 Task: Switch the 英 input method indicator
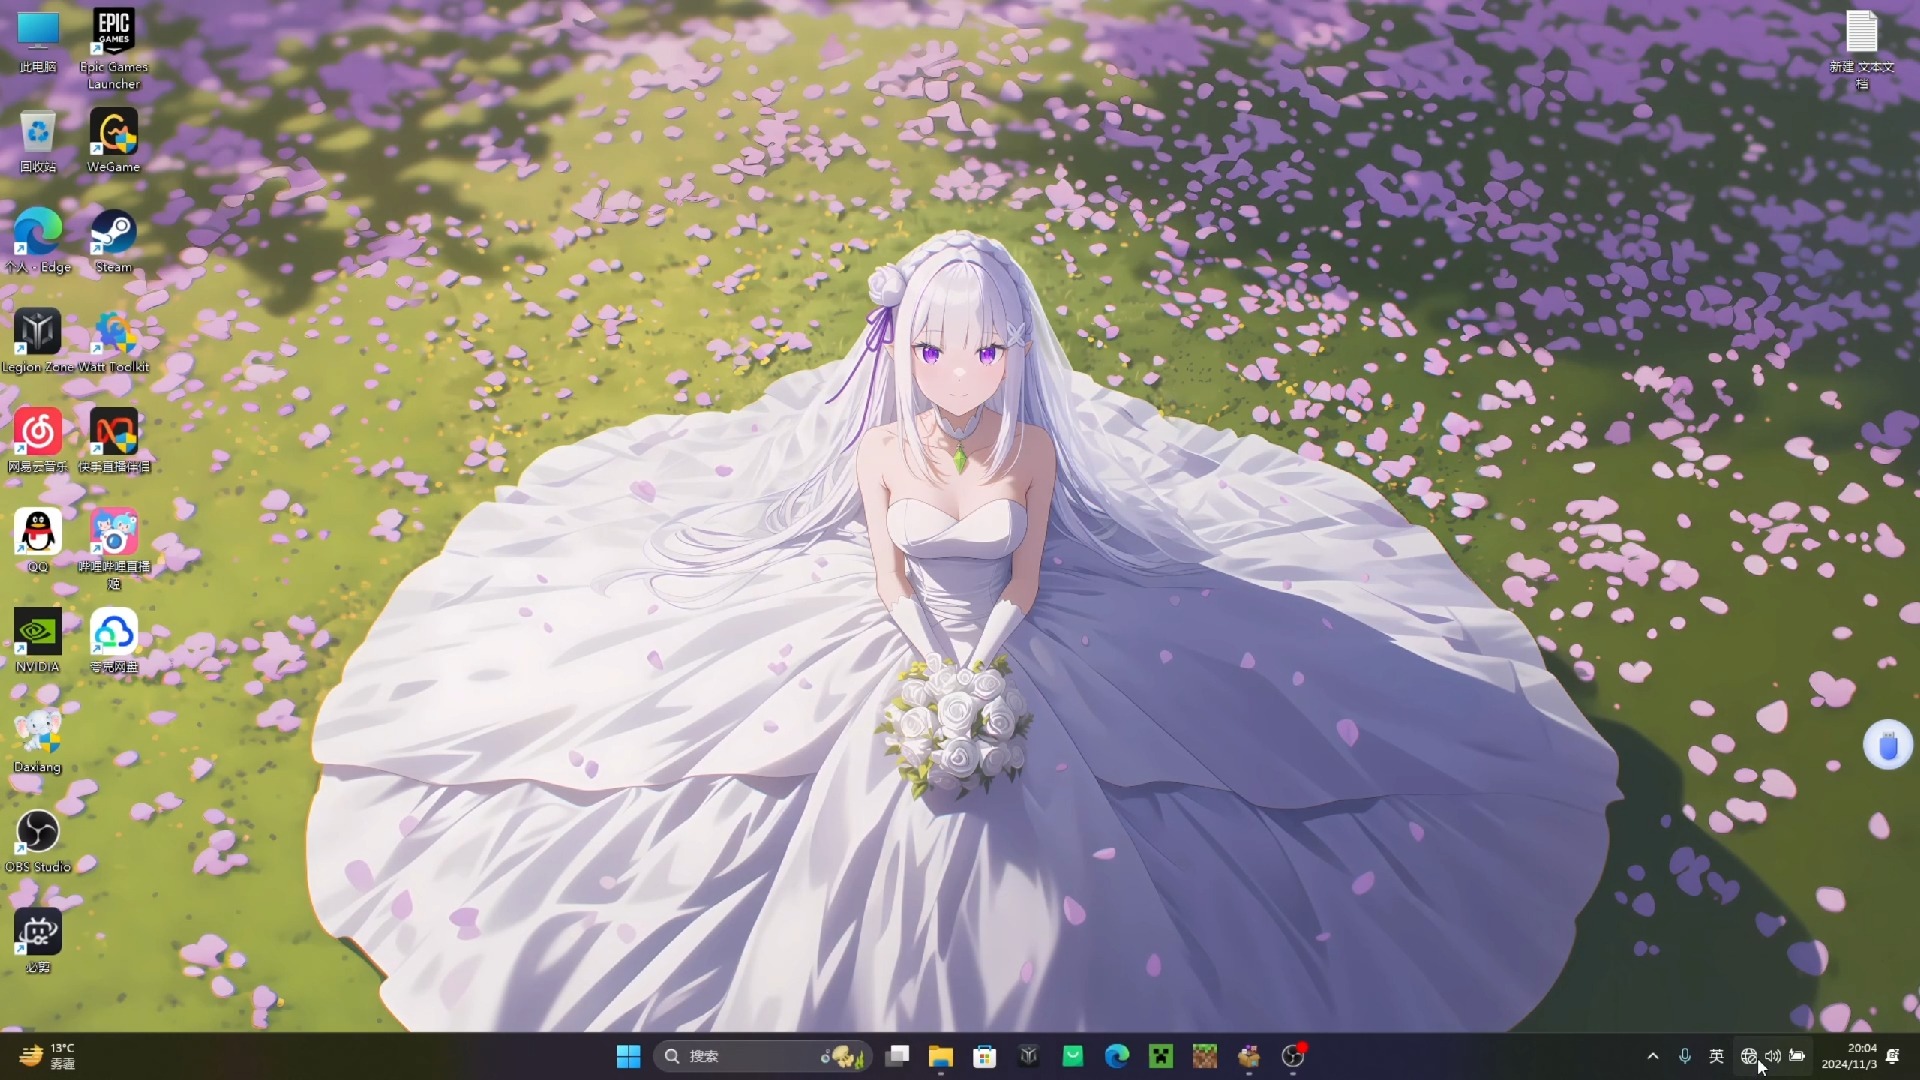tap(1717, 1056)
